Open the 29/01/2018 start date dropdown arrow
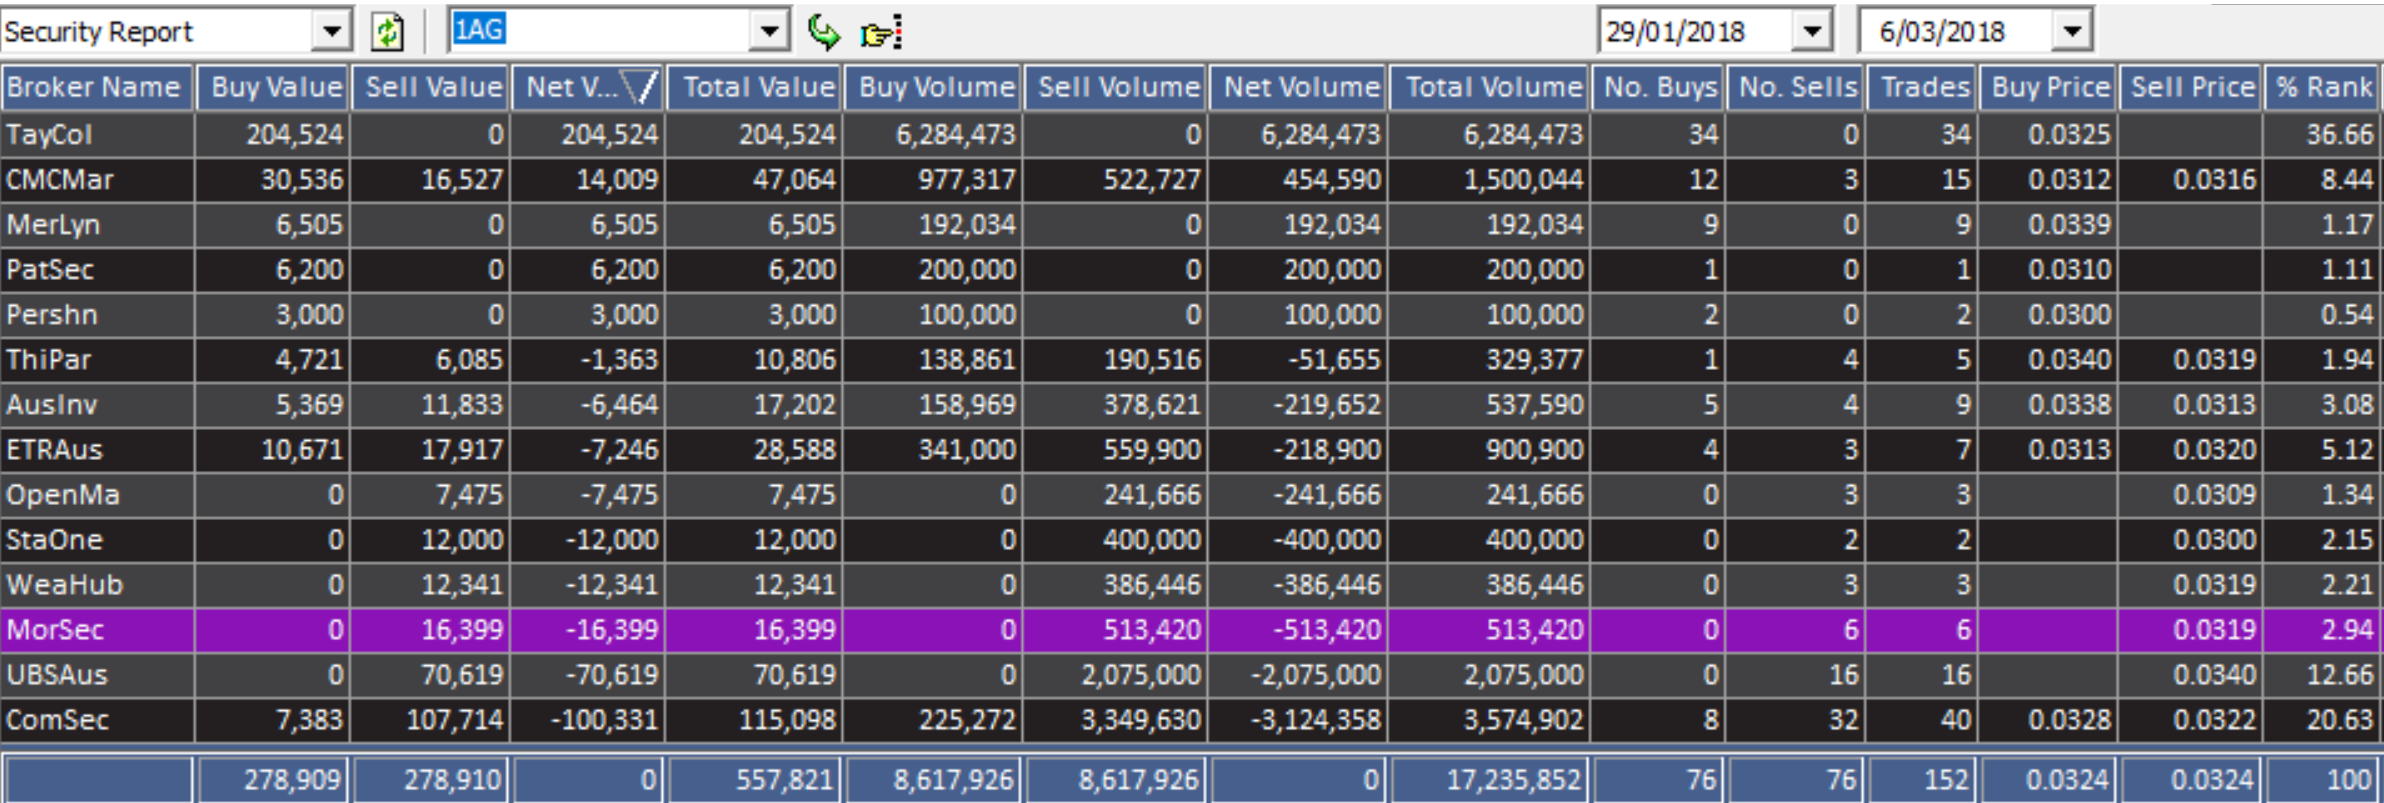The height and width of the screenshot is (803, 2384). (1811, 31)
